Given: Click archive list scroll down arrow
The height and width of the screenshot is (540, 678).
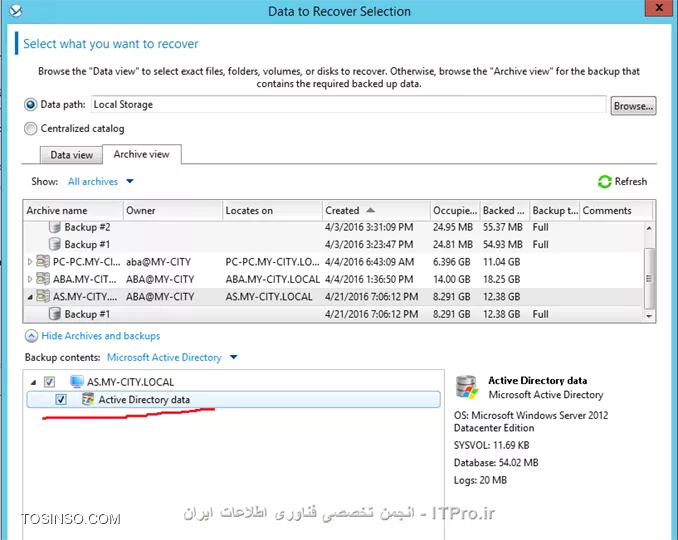Looking at the screenshot, I should (649, 316).
